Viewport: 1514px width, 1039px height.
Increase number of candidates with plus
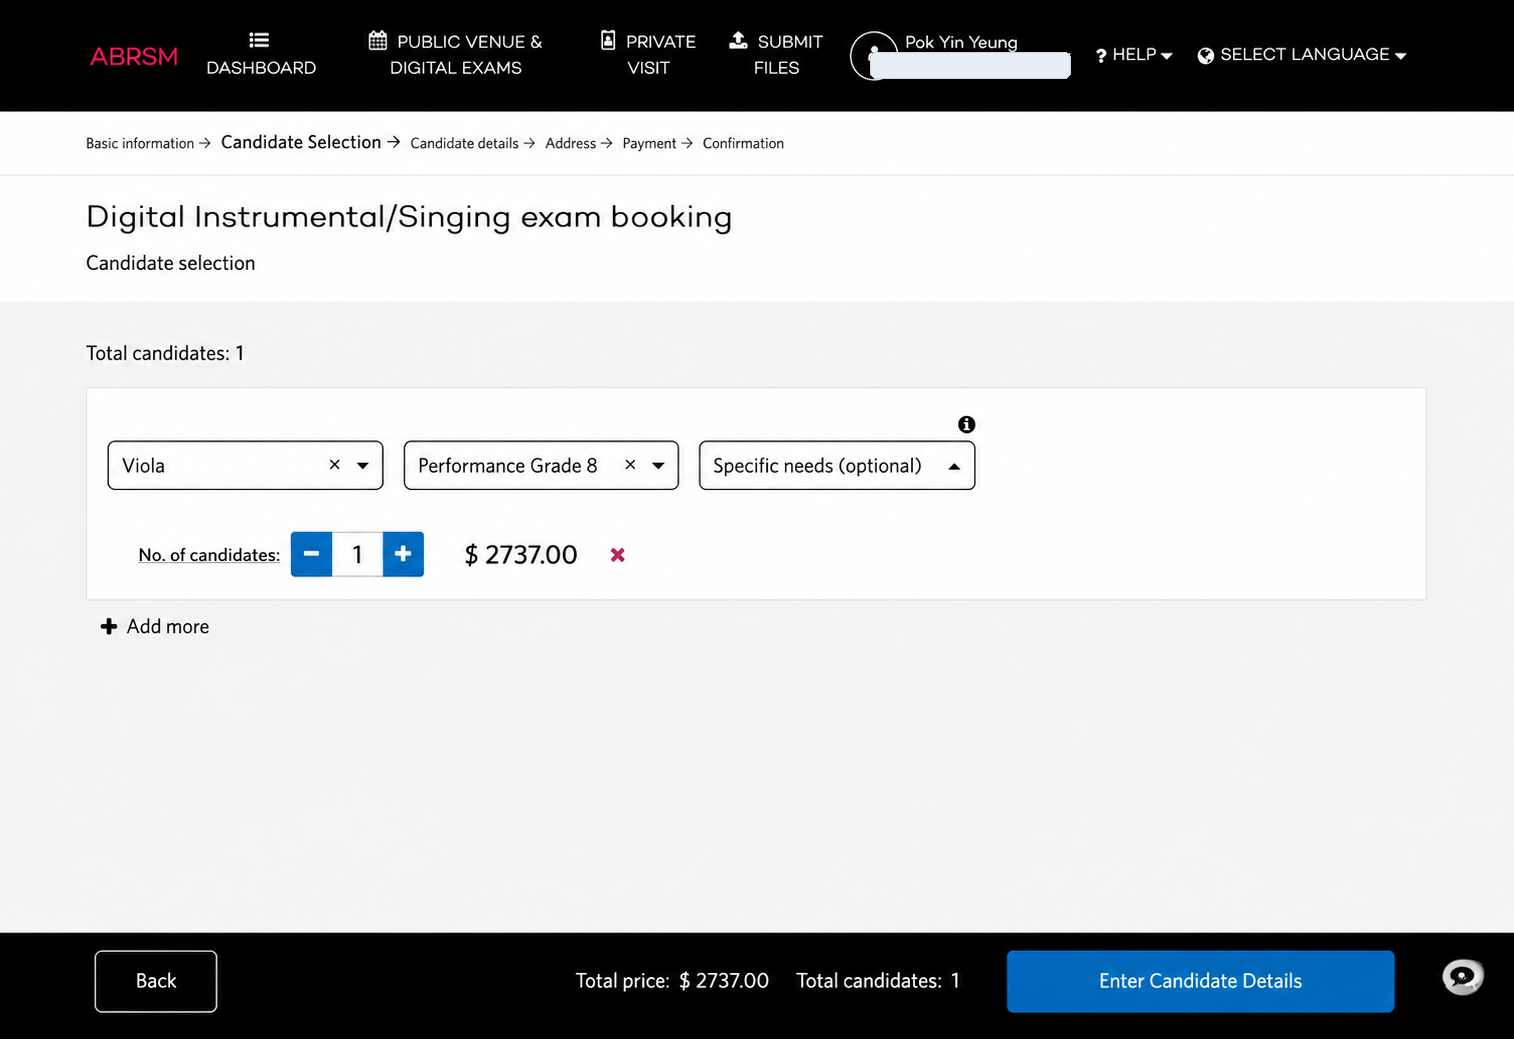click(x=403, y=554)
